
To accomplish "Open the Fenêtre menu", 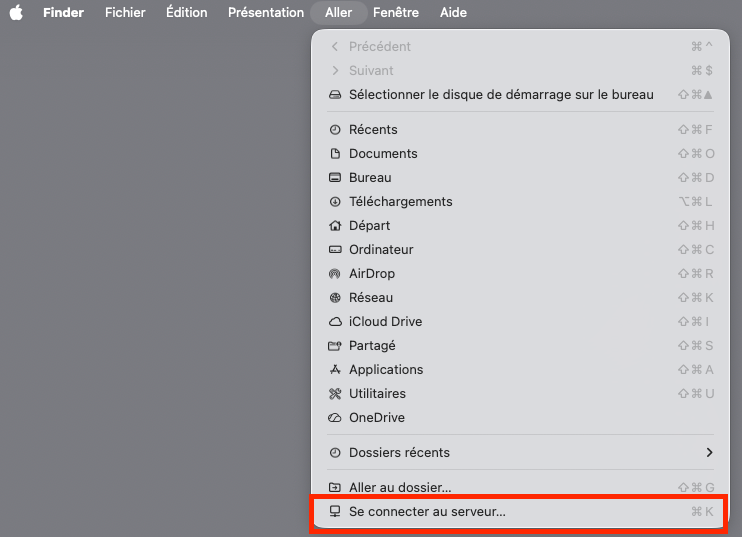I will pos(396,13).
